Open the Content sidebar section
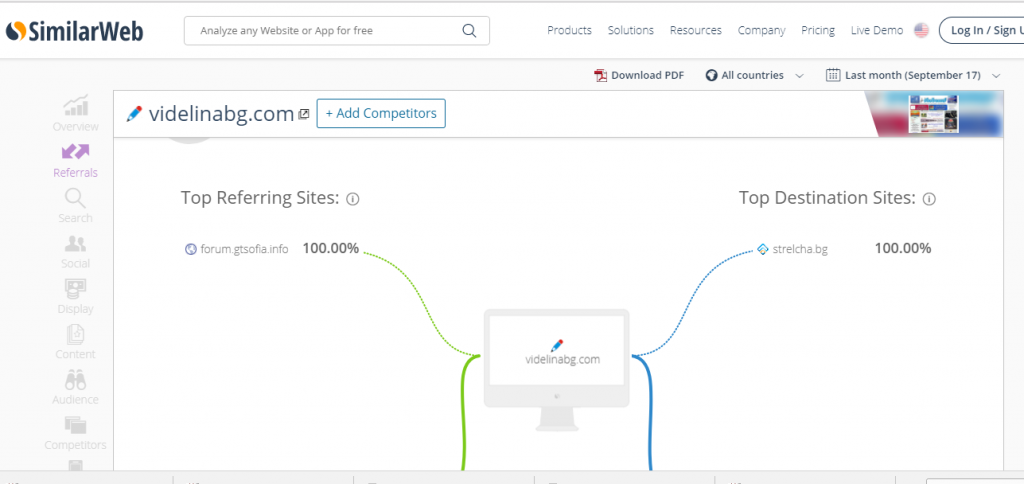The width and height of the screenshot is (1024, 484). pyautogui.click(x=76, y=342)
